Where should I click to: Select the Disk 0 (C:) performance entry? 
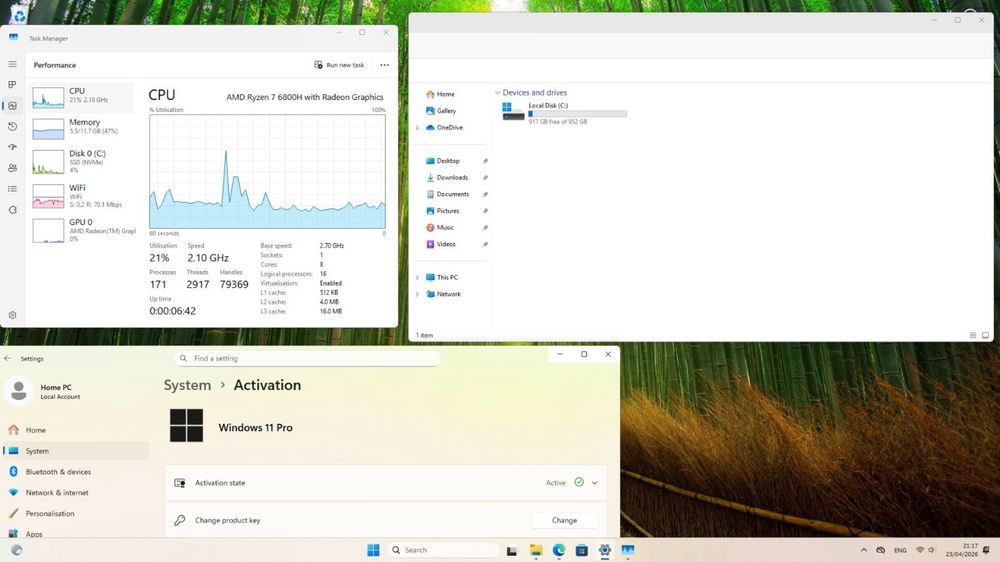[x=82, y=161]
